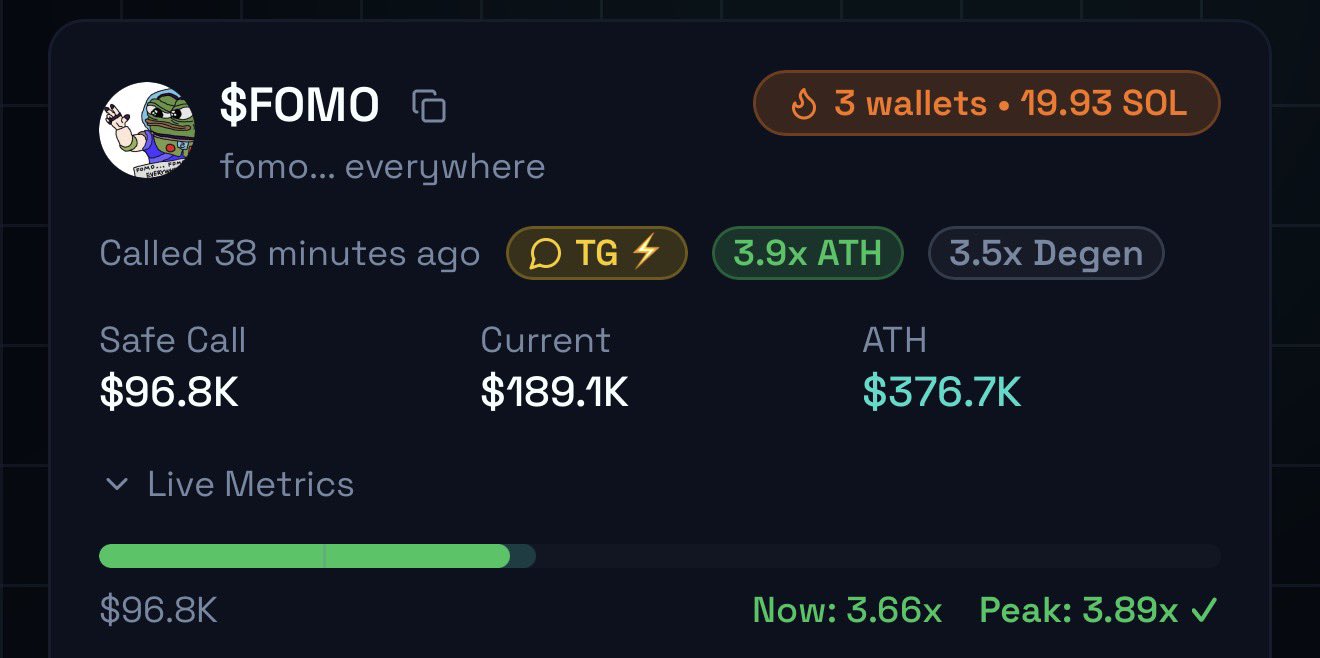
Task: Click the green multiplier progress bar
Action: pyautogui.click(x=304, y=556)
